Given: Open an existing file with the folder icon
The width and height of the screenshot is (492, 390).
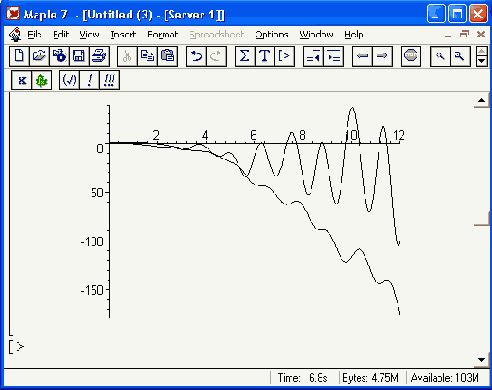Looking at the screenshot, I should tap(39, 56).
